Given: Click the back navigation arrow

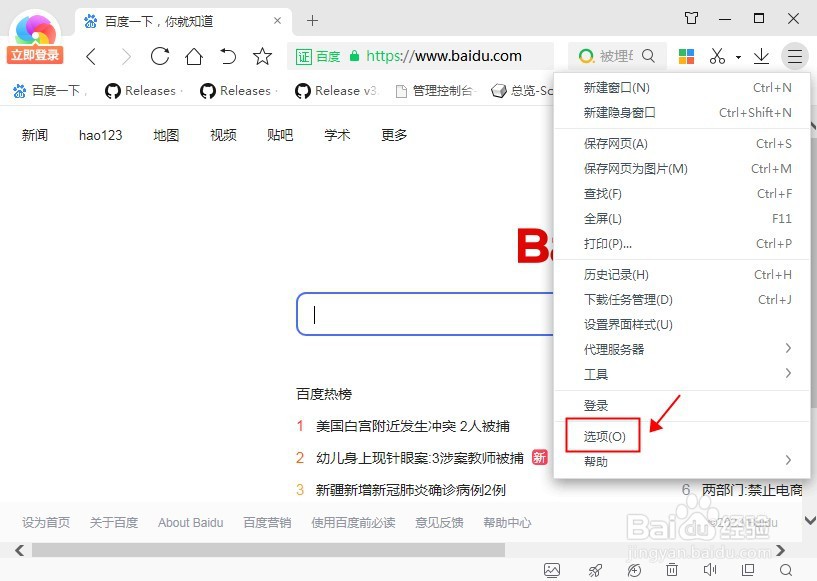Looking at the screenshot, I should pos(91,56).
